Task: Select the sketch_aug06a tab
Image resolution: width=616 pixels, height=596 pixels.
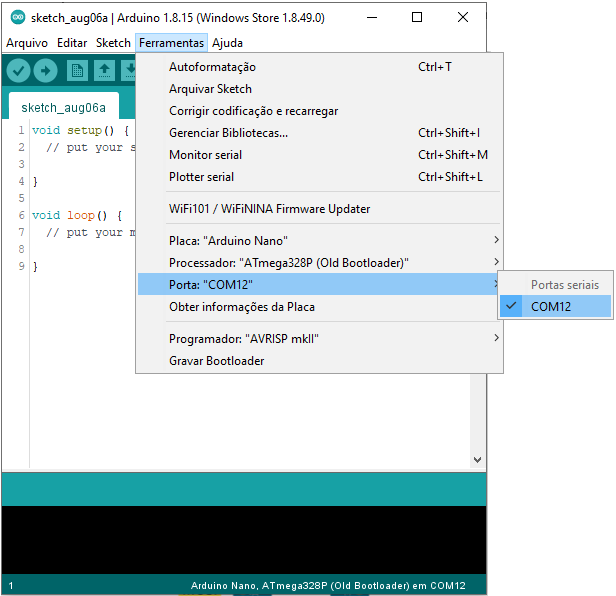Action: click(64, 107)
